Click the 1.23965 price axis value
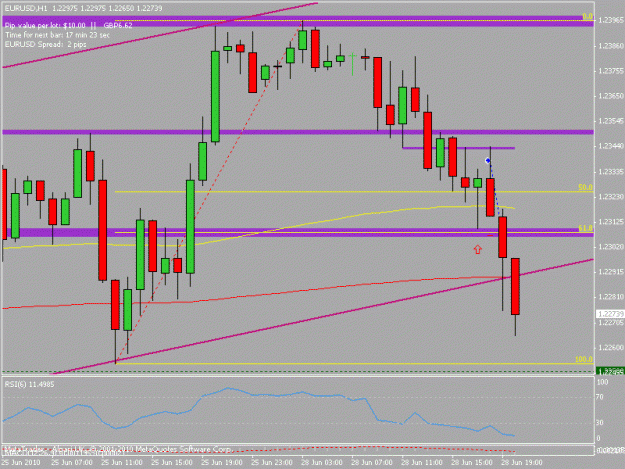The width and height of the screenshot is (625, 469). 611,20
